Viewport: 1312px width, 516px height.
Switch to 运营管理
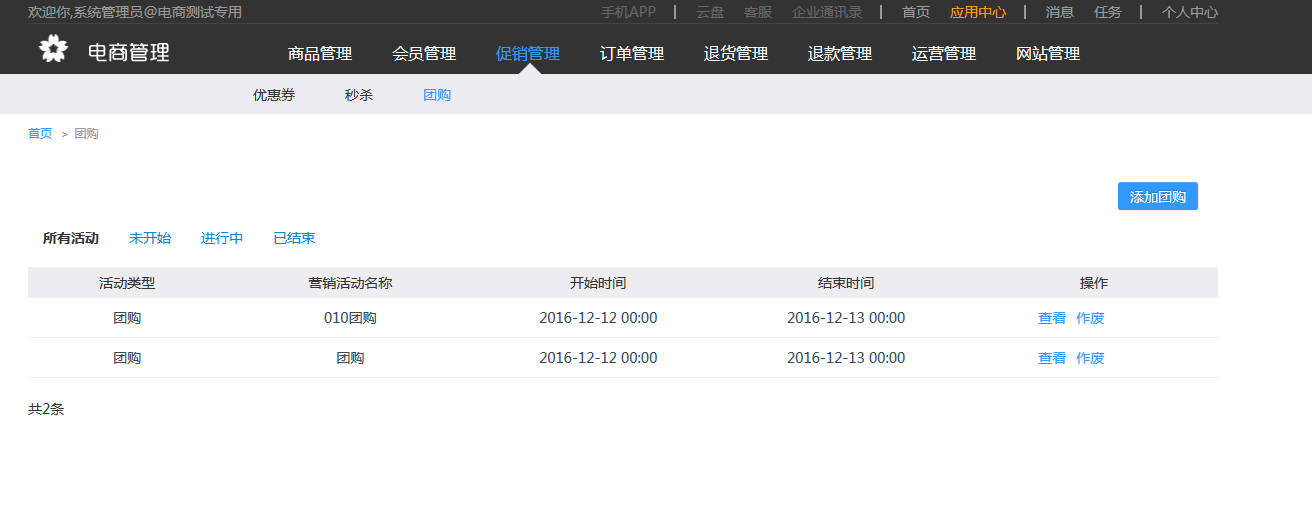tap(944, 54)
